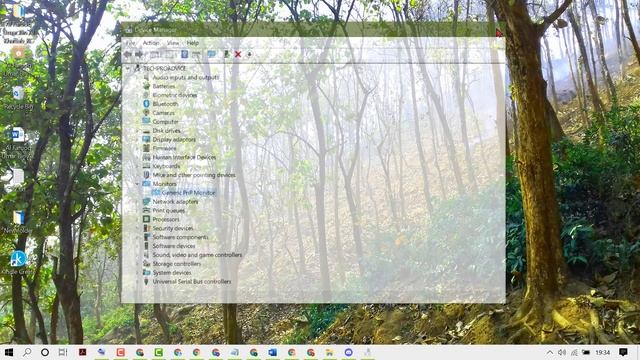Select the Software components category
The width and height of the screenshot is (640, 360).
pyautogui.click(x=180, y=237)
